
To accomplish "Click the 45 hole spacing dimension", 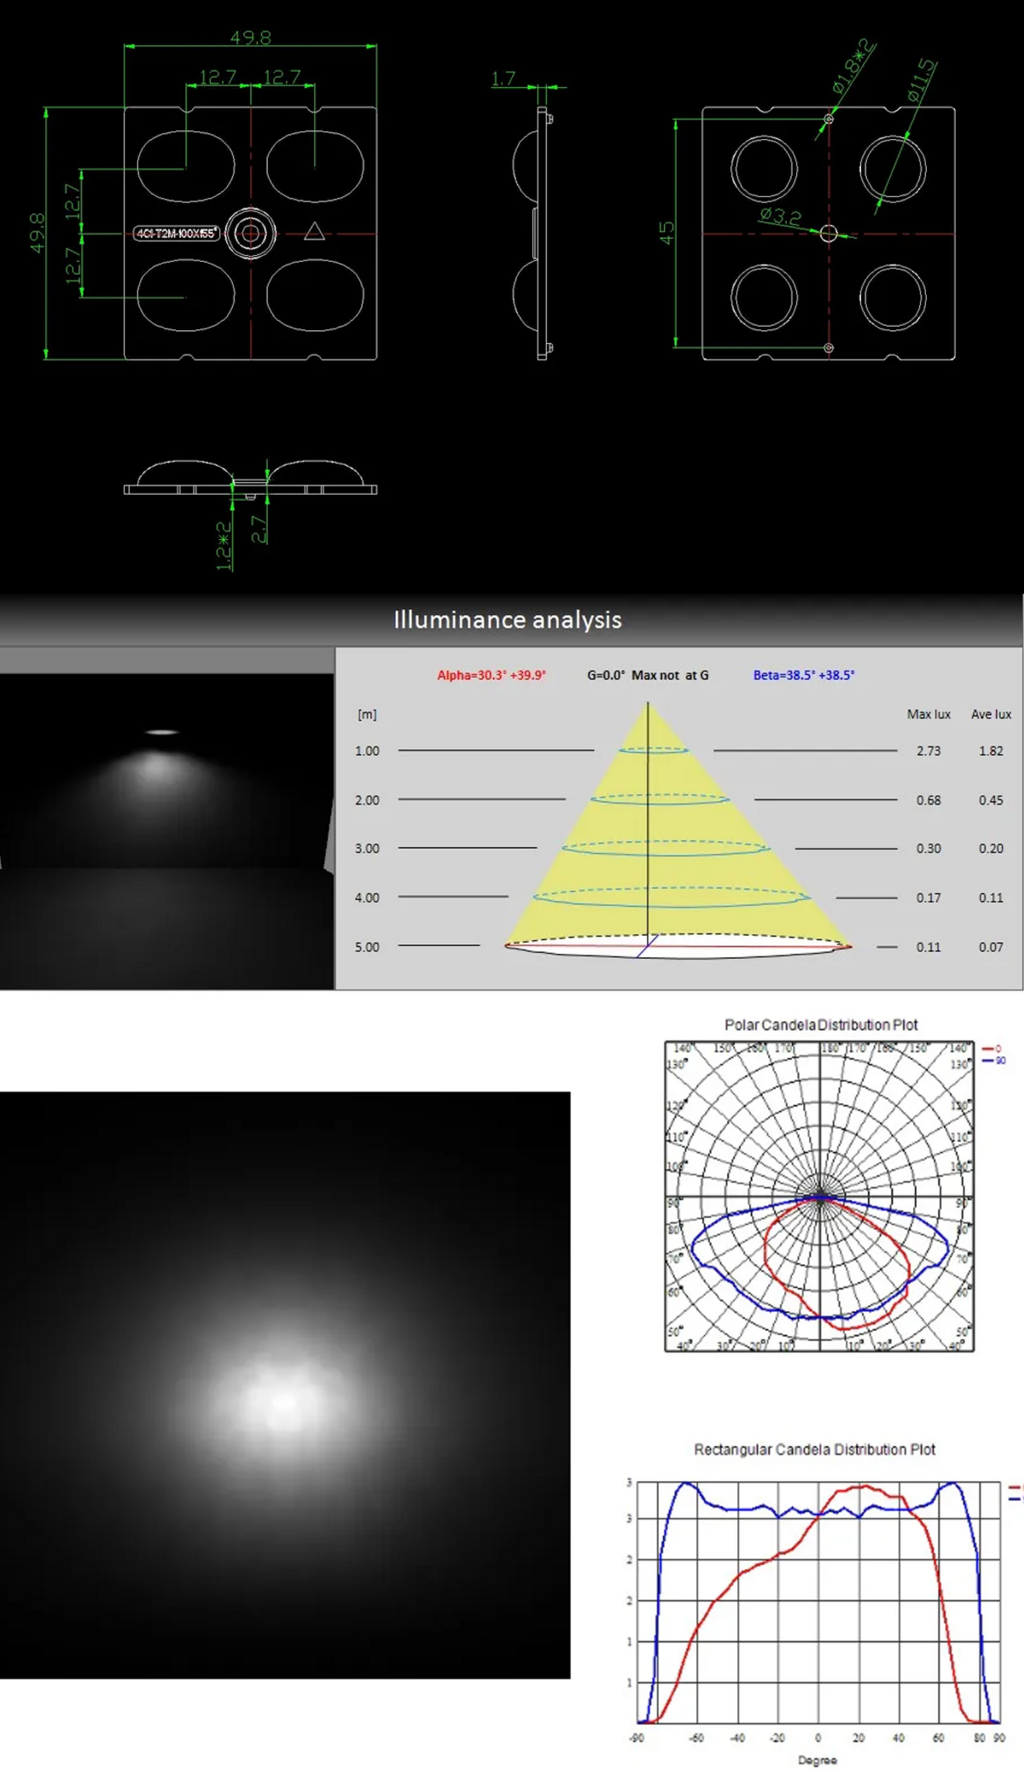I will (666, 233).
